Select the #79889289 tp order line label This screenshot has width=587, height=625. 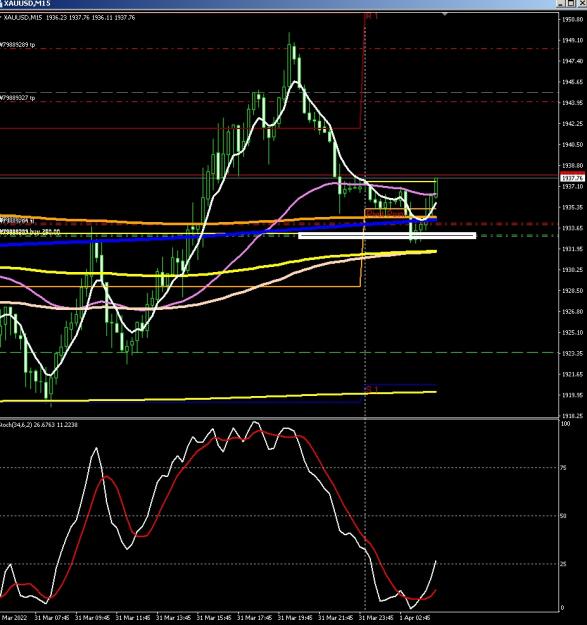(18, 45)
